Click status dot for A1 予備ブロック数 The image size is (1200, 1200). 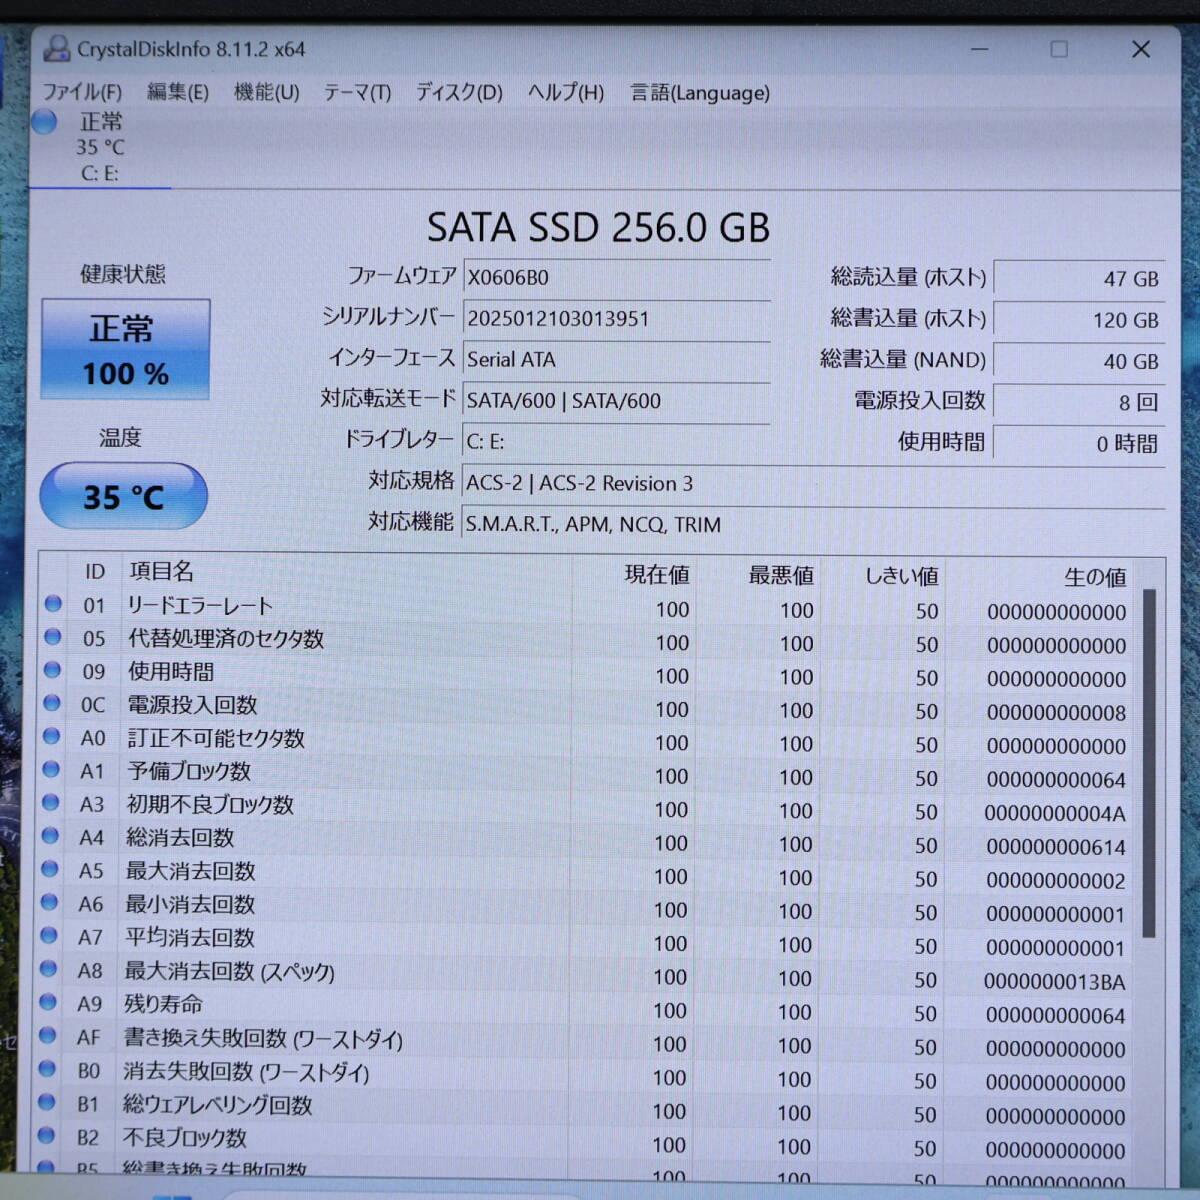coord(51,769)
